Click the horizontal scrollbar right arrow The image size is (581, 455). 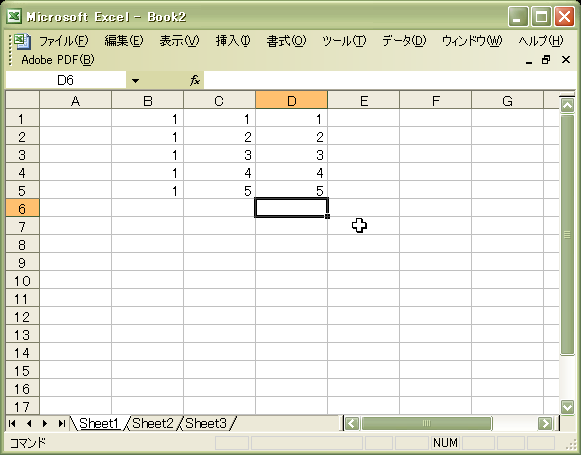click(545, 423)
